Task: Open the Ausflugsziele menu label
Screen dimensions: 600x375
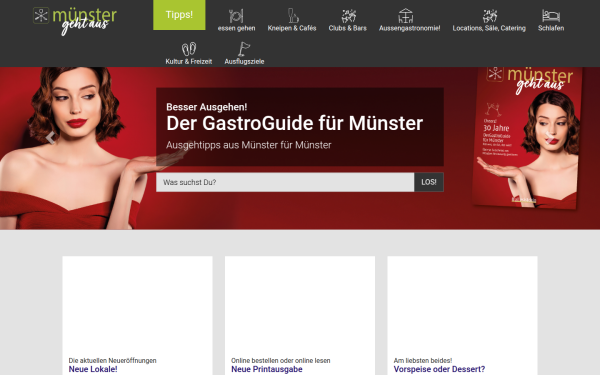Action: click(x=244, y=62)
